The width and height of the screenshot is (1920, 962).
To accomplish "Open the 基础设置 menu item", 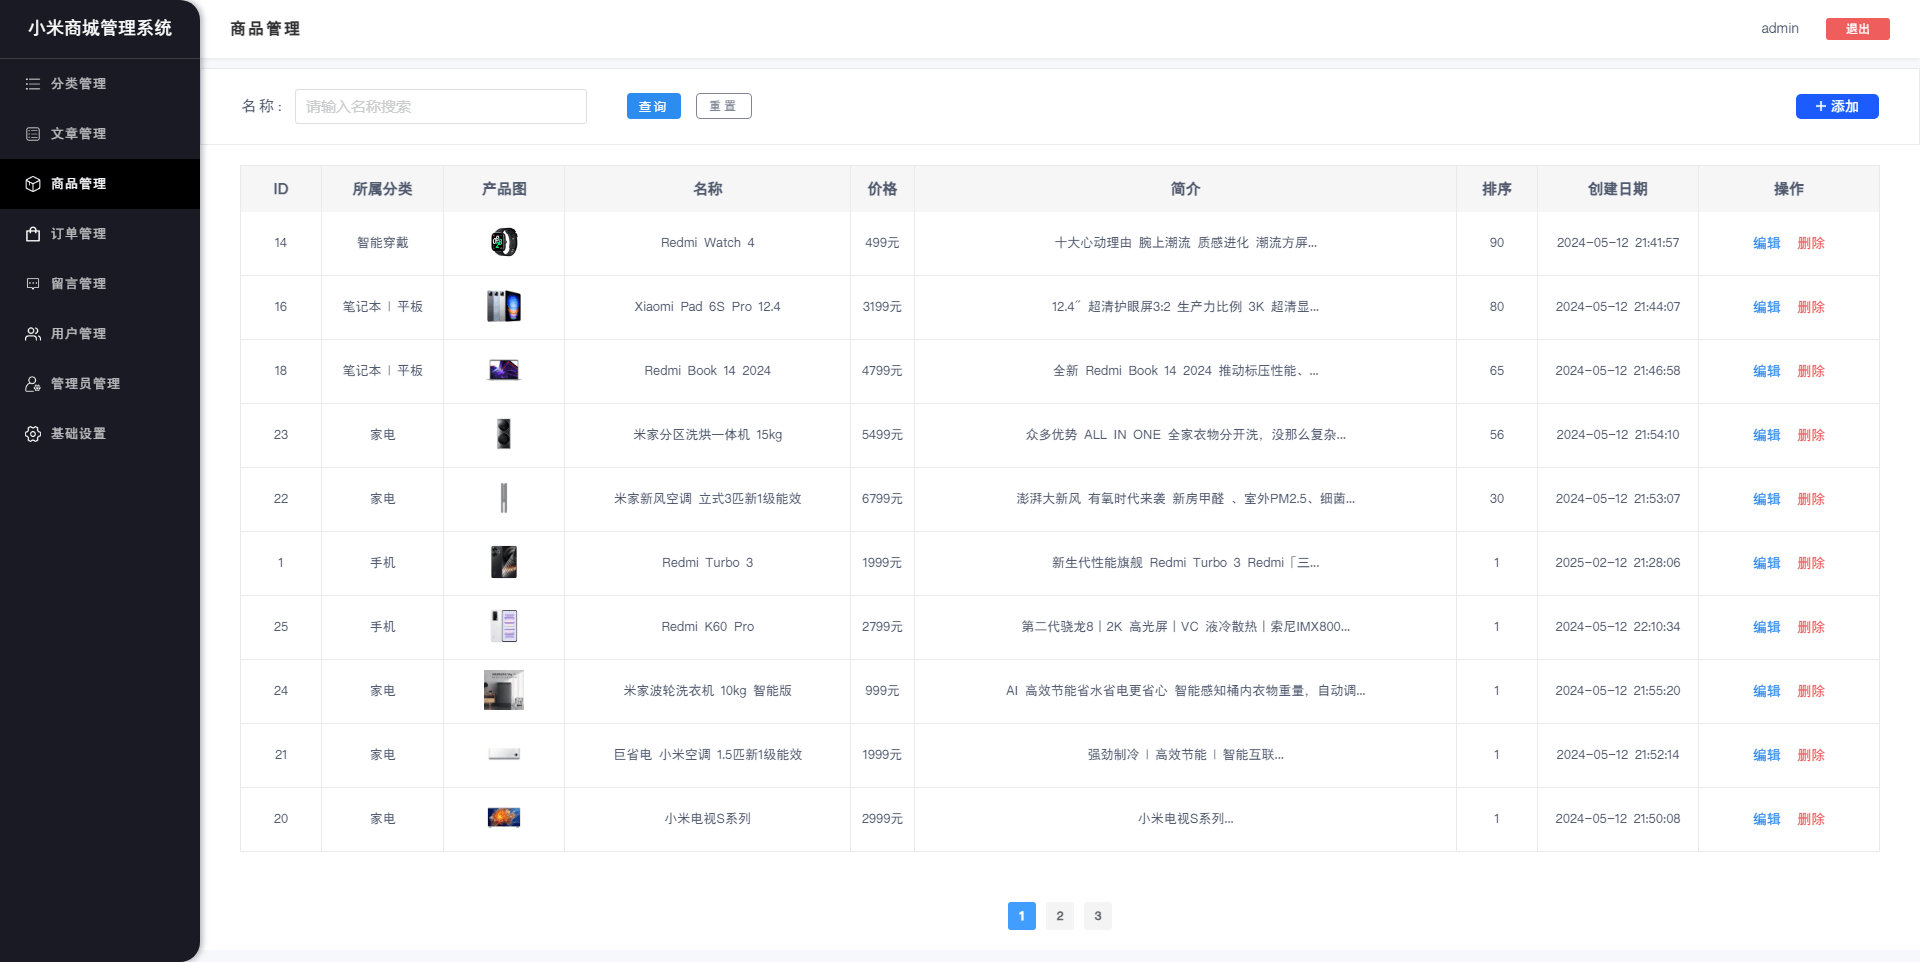I will (x=100, y=434).
